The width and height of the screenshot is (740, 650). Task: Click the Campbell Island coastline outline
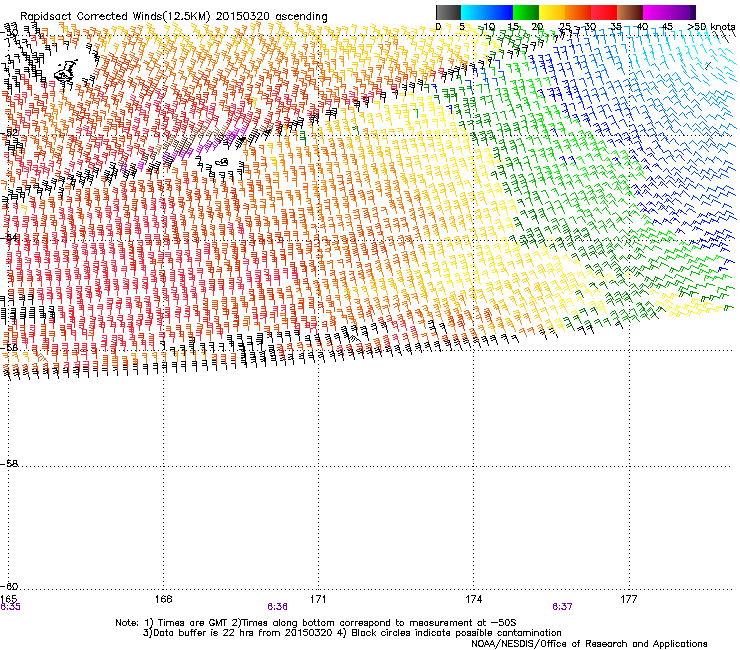[222, 162]
